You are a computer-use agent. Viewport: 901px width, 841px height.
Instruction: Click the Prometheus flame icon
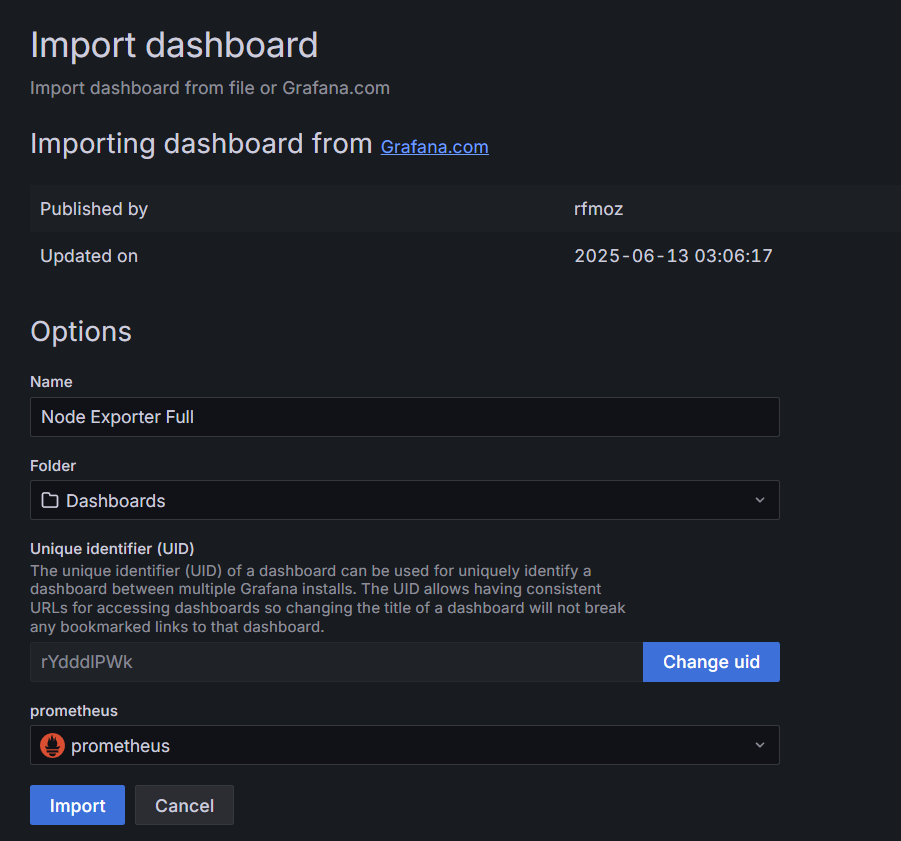(52, 746)
